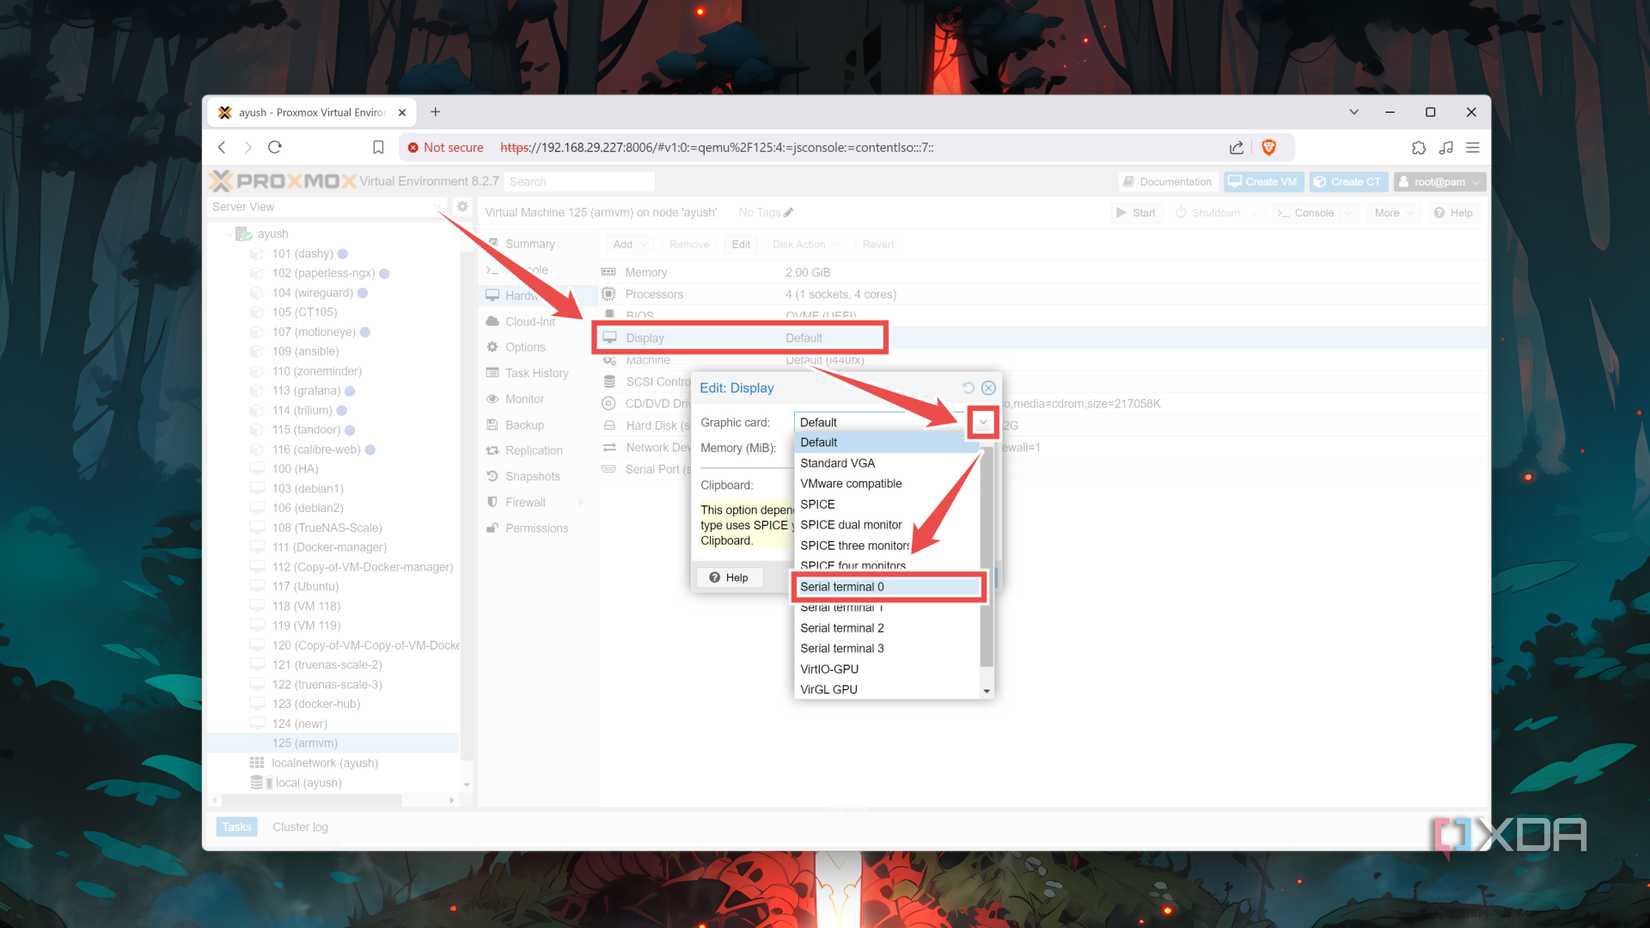Viewport: 1650px width, 928px height.
Task: Expand the Server View dropdown
Action: pyautogui.click(x=437, y=207)
